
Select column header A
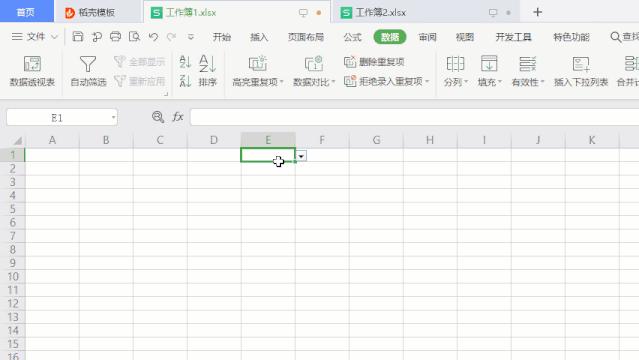[x=52, y=140]
